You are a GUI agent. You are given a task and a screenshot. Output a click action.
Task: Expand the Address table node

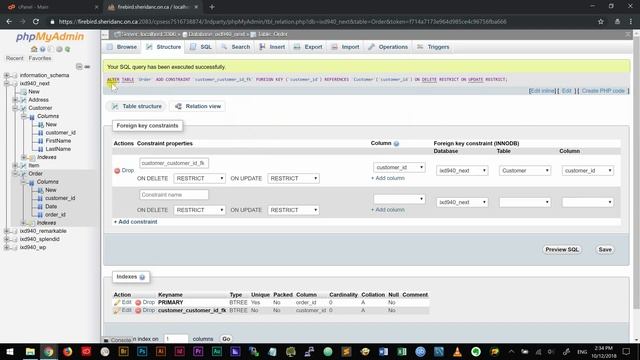tap(15, 100)
